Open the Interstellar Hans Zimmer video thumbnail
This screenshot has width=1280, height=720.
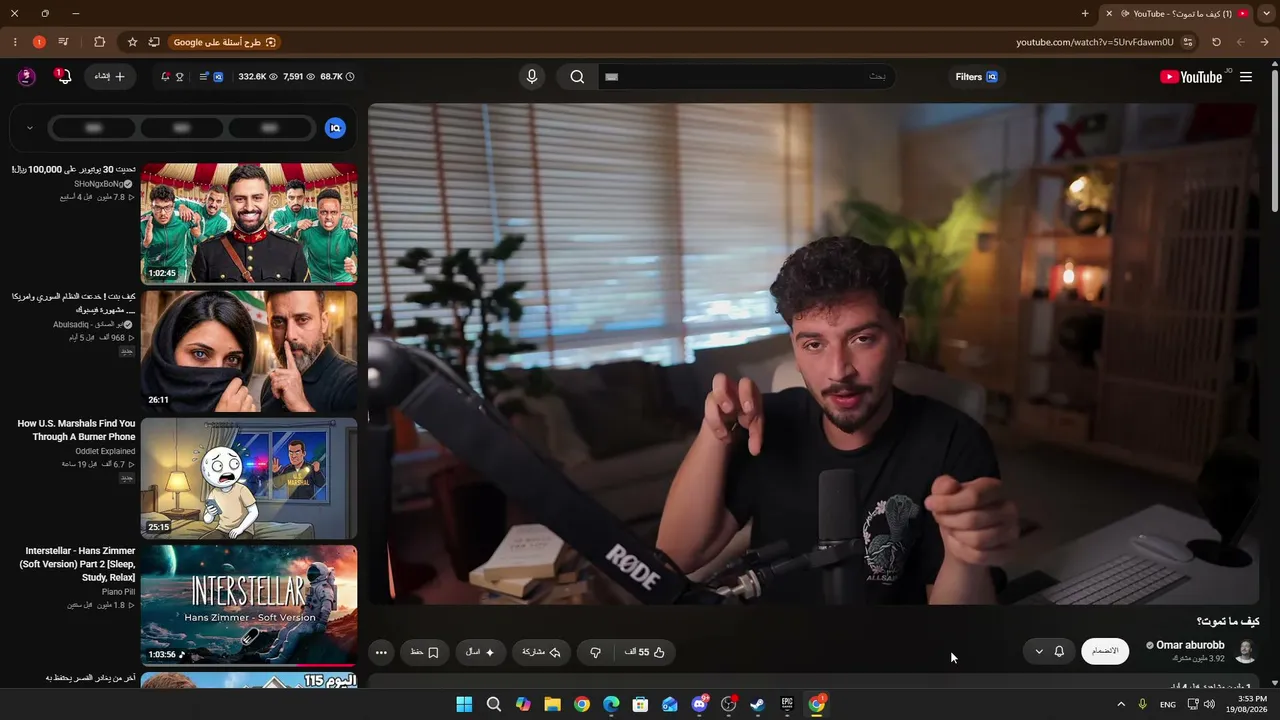point(249,605)
